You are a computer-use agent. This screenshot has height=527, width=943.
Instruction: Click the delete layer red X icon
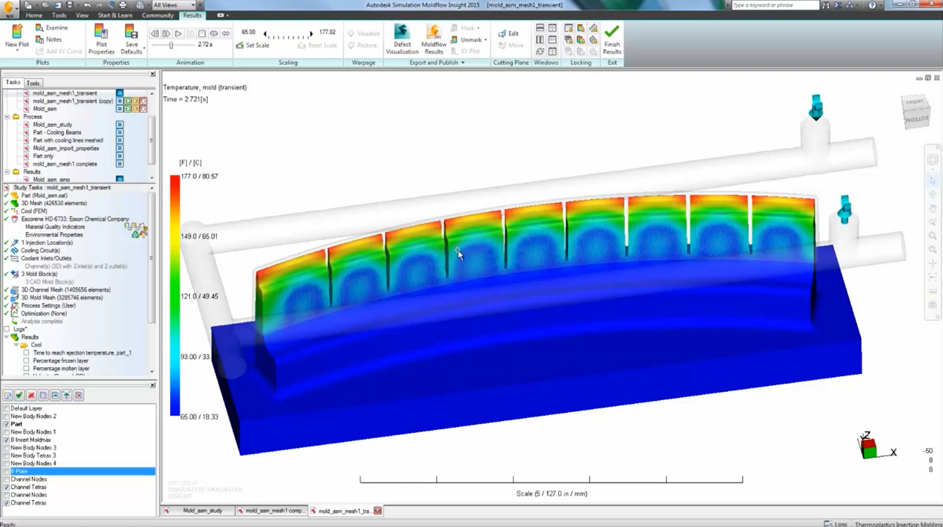pos(31,395)
